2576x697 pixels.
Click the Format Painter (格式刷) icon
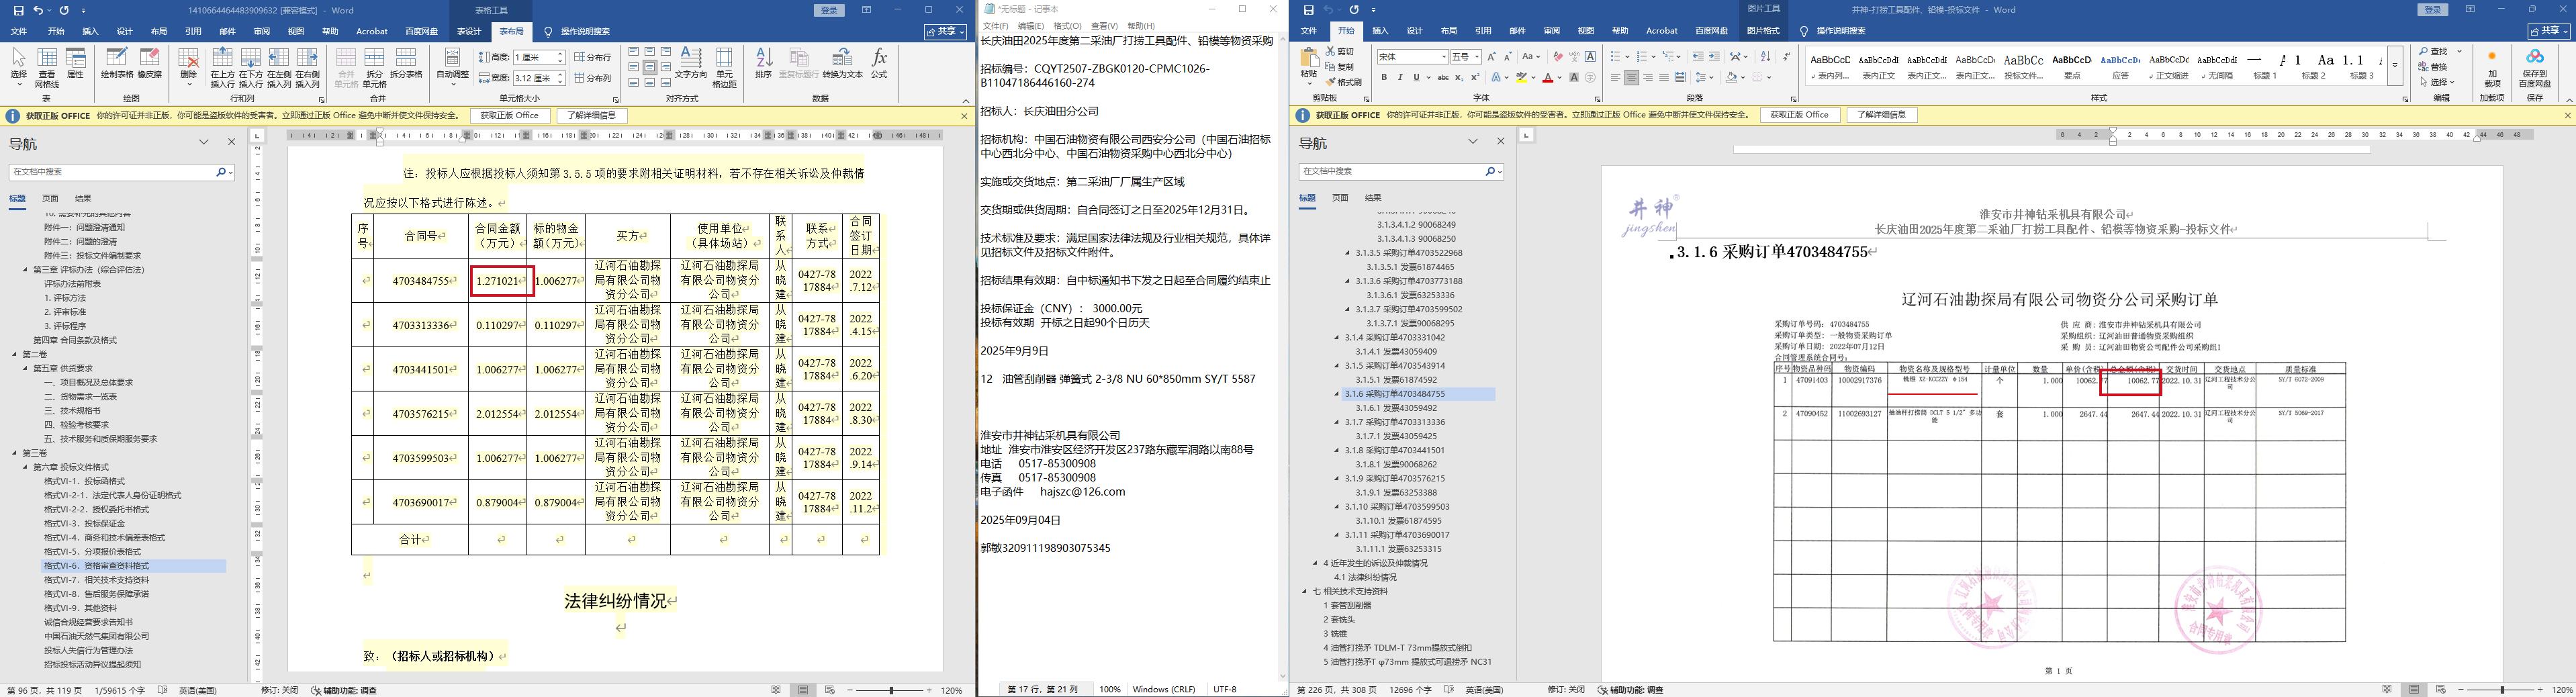(1344, 82)
